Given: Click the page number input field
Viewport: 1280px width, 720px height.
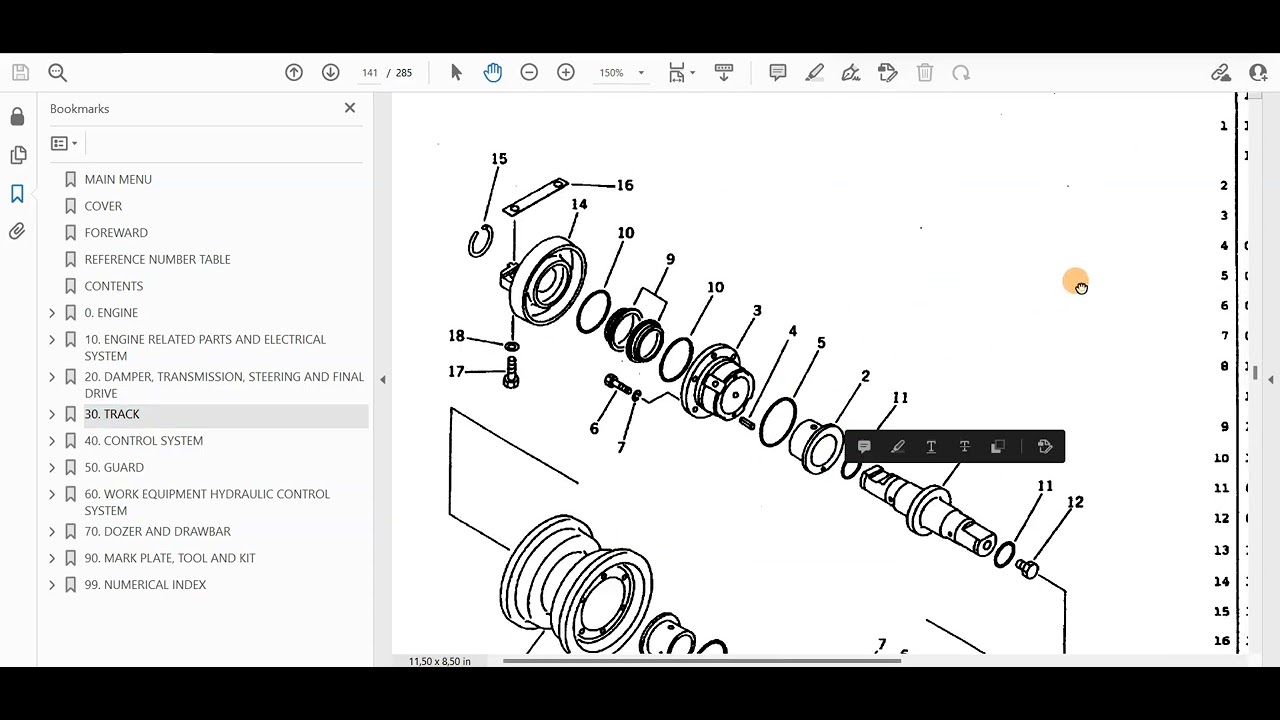Looking at the screenshot, I should pyautogui.click(x=370, y=72).
